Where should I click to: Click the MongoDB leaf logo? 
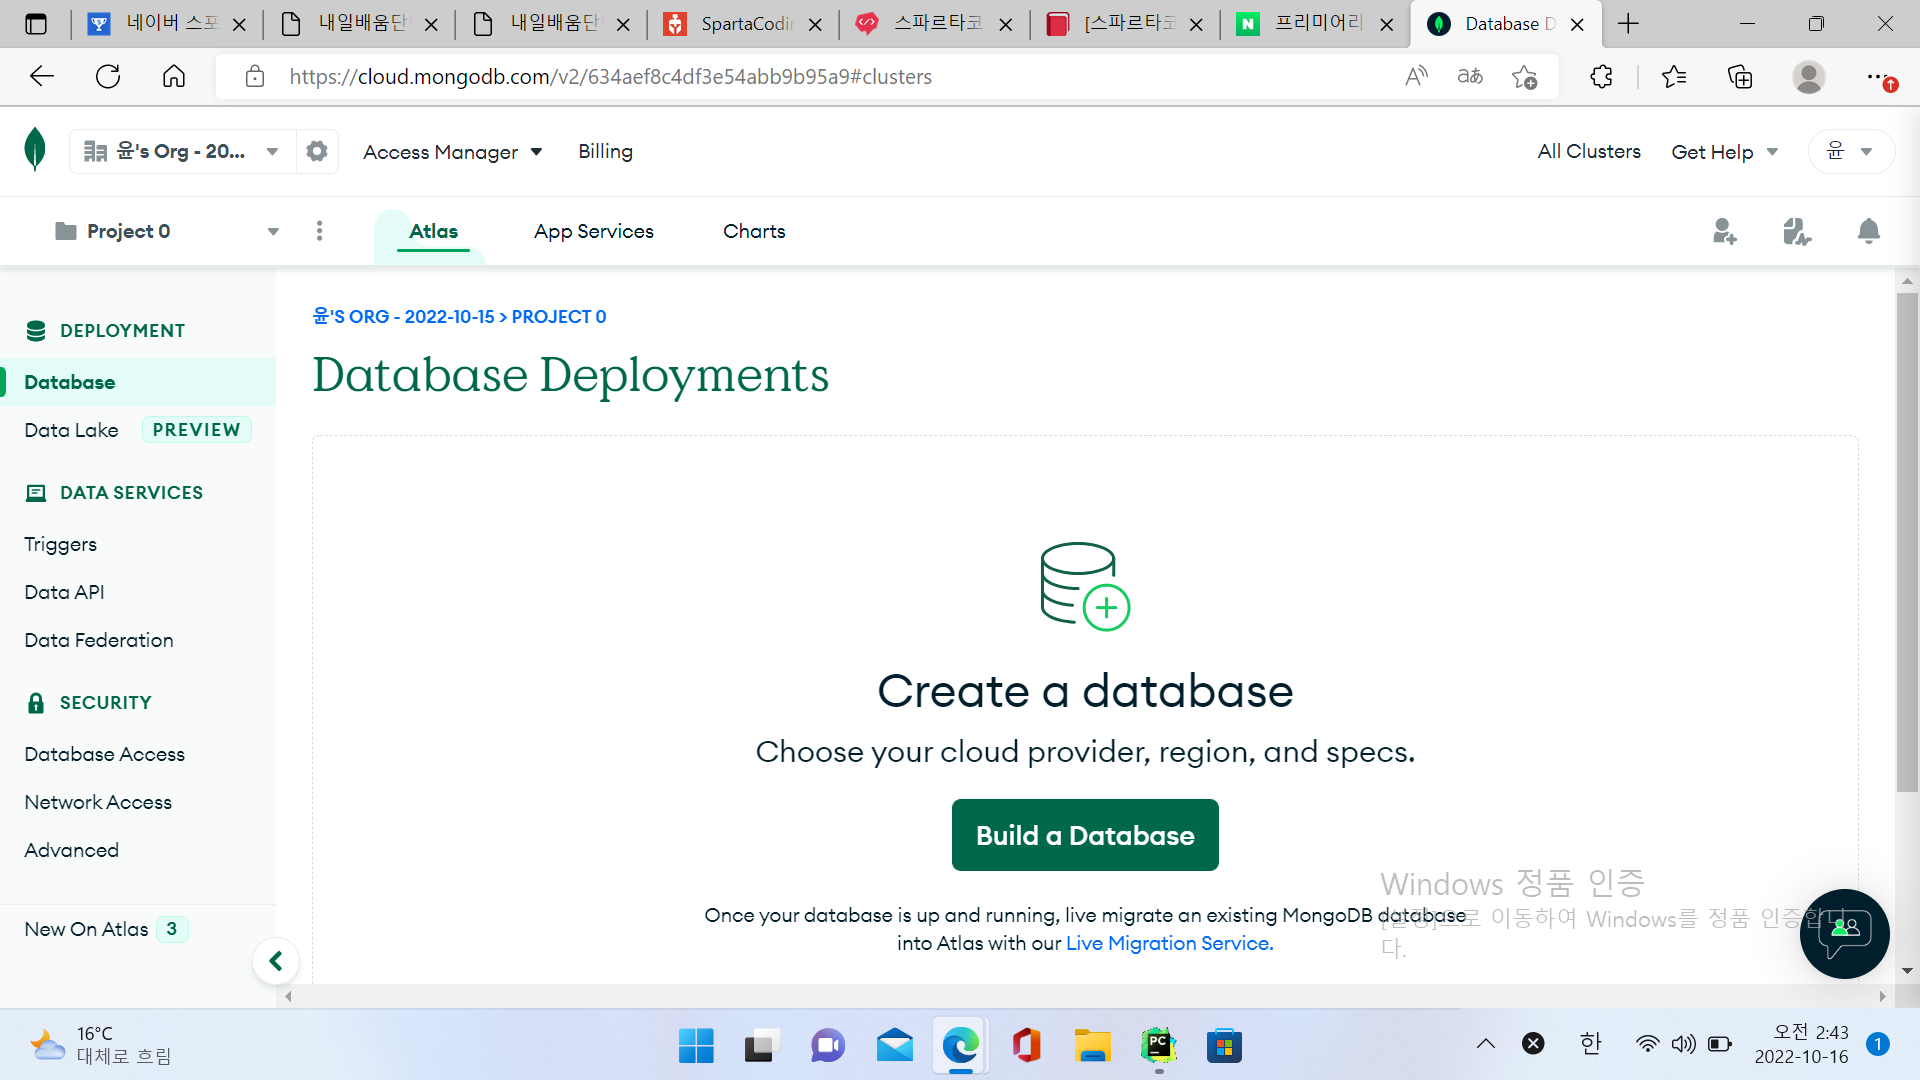35,150
